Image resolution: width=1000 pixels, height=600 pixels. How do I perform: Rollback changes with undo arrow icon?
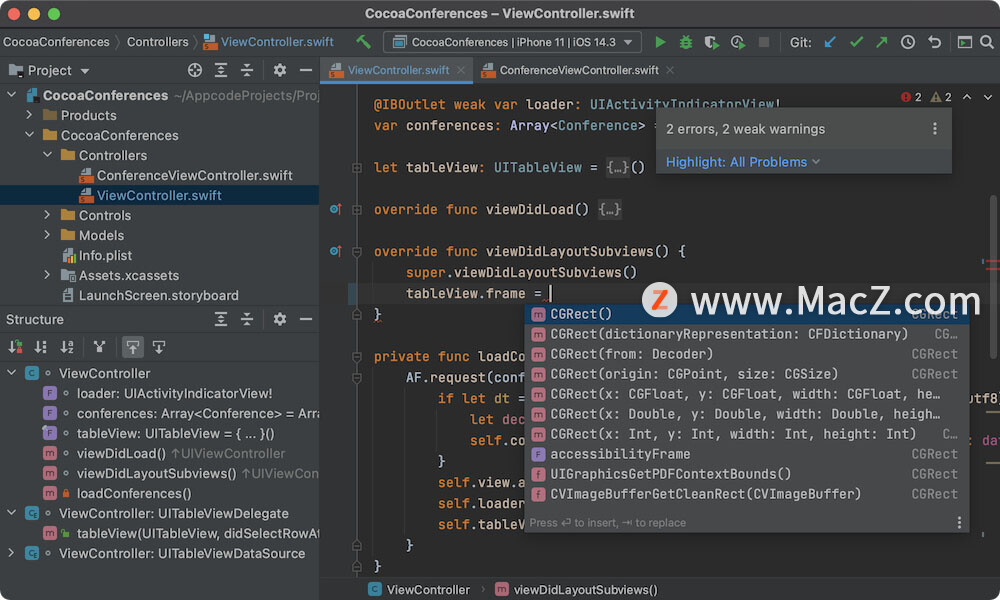(934, 42)
